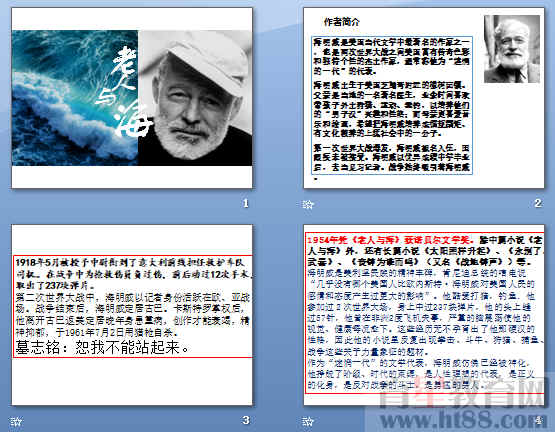Click the slide number 1 label
This screenshot has height=432, width=555.
pos(246,203)
